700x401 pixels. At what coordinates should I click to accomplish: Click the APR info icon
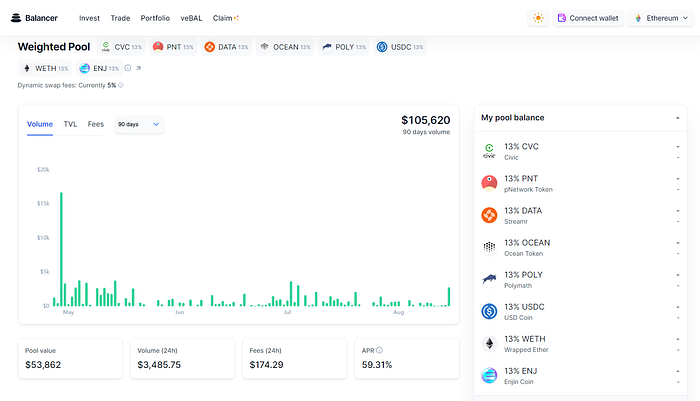coord(379,350)
